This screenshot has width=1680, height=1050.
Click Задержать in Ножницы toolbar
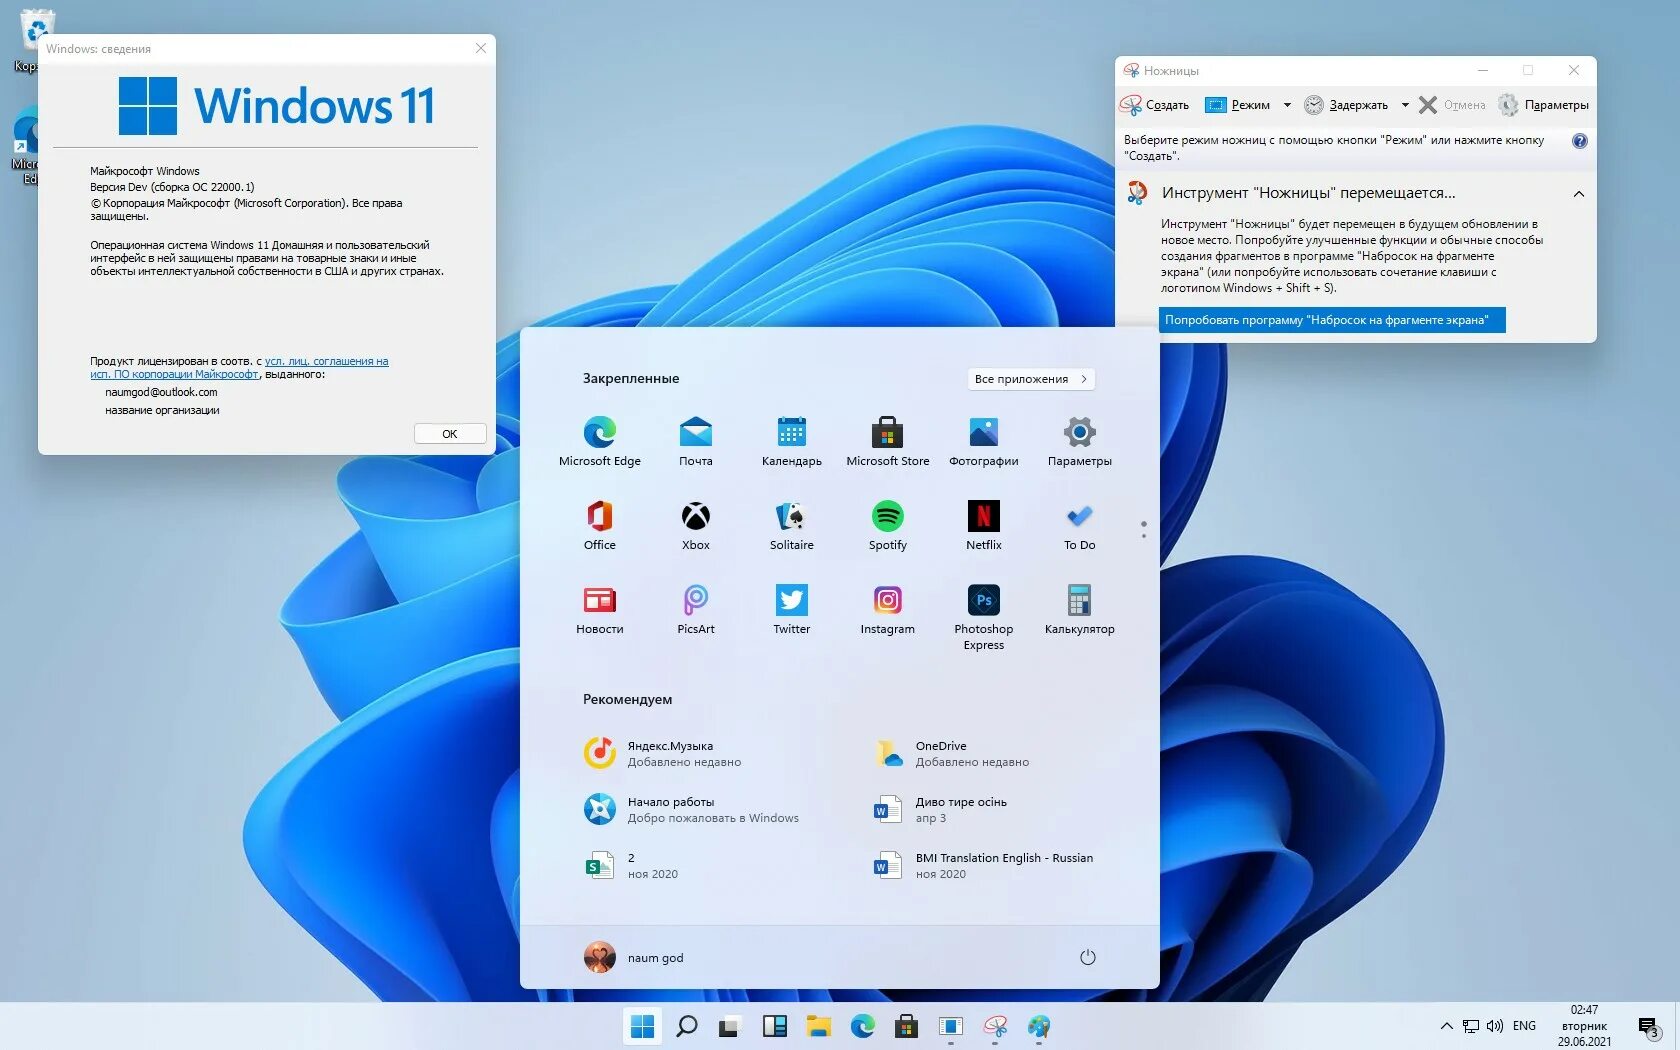click(x=1346, y=105)
